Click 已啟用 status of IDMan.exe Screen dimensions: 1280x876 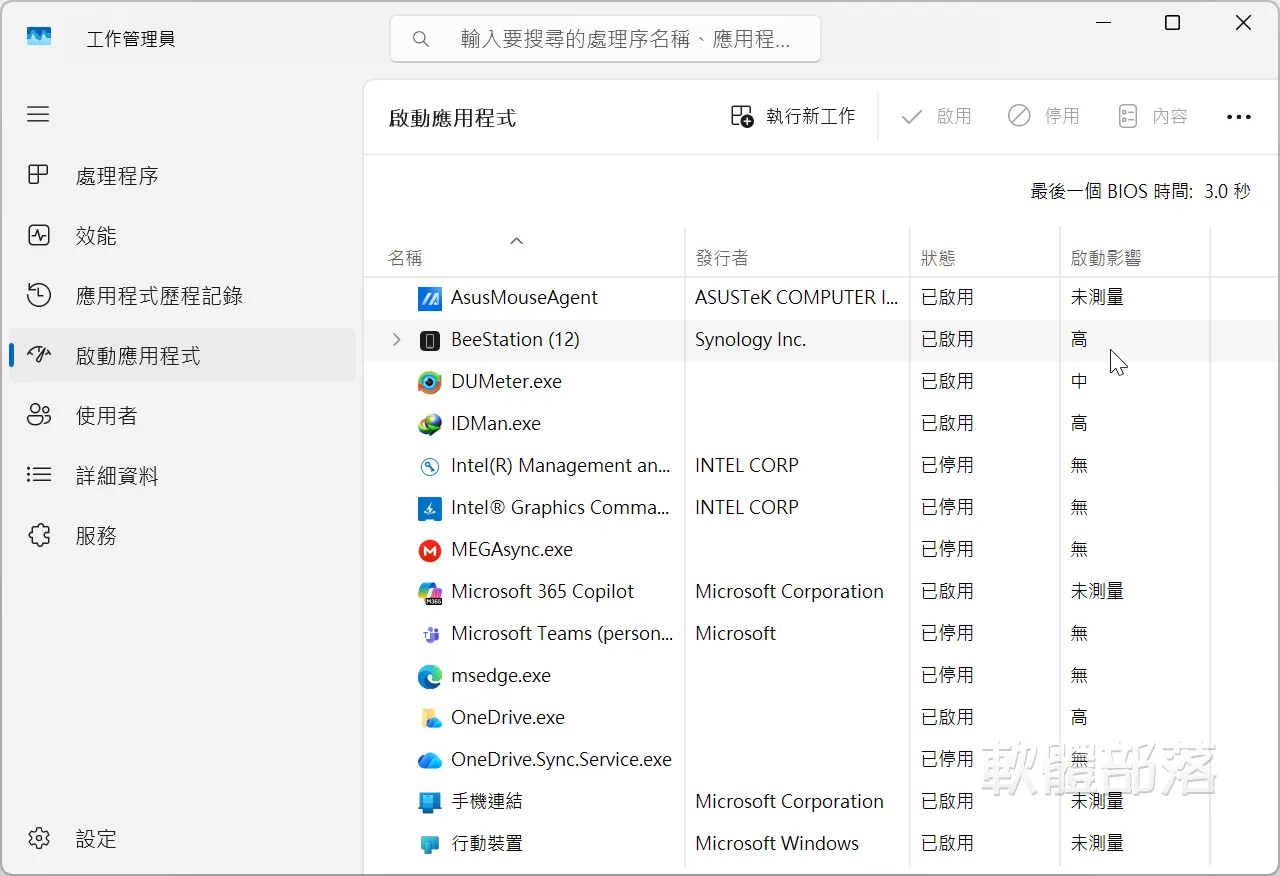(x=947, y=424)
